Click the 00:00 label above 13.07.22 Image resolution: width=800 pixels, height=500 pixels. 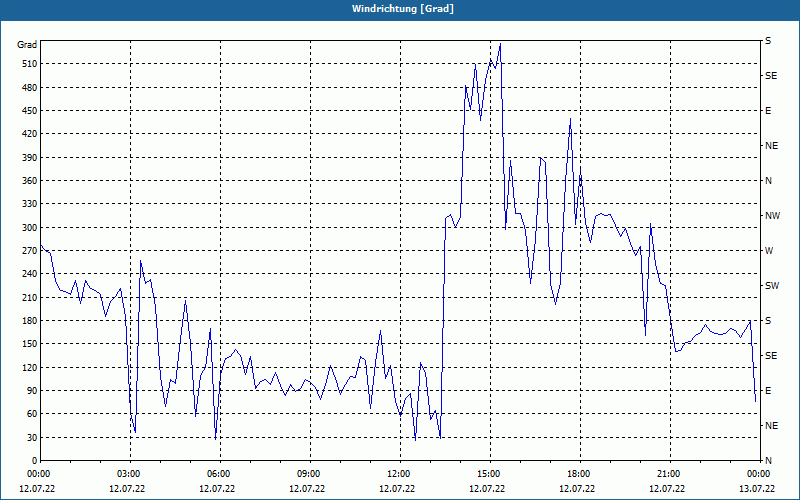(x=760, y=473)
